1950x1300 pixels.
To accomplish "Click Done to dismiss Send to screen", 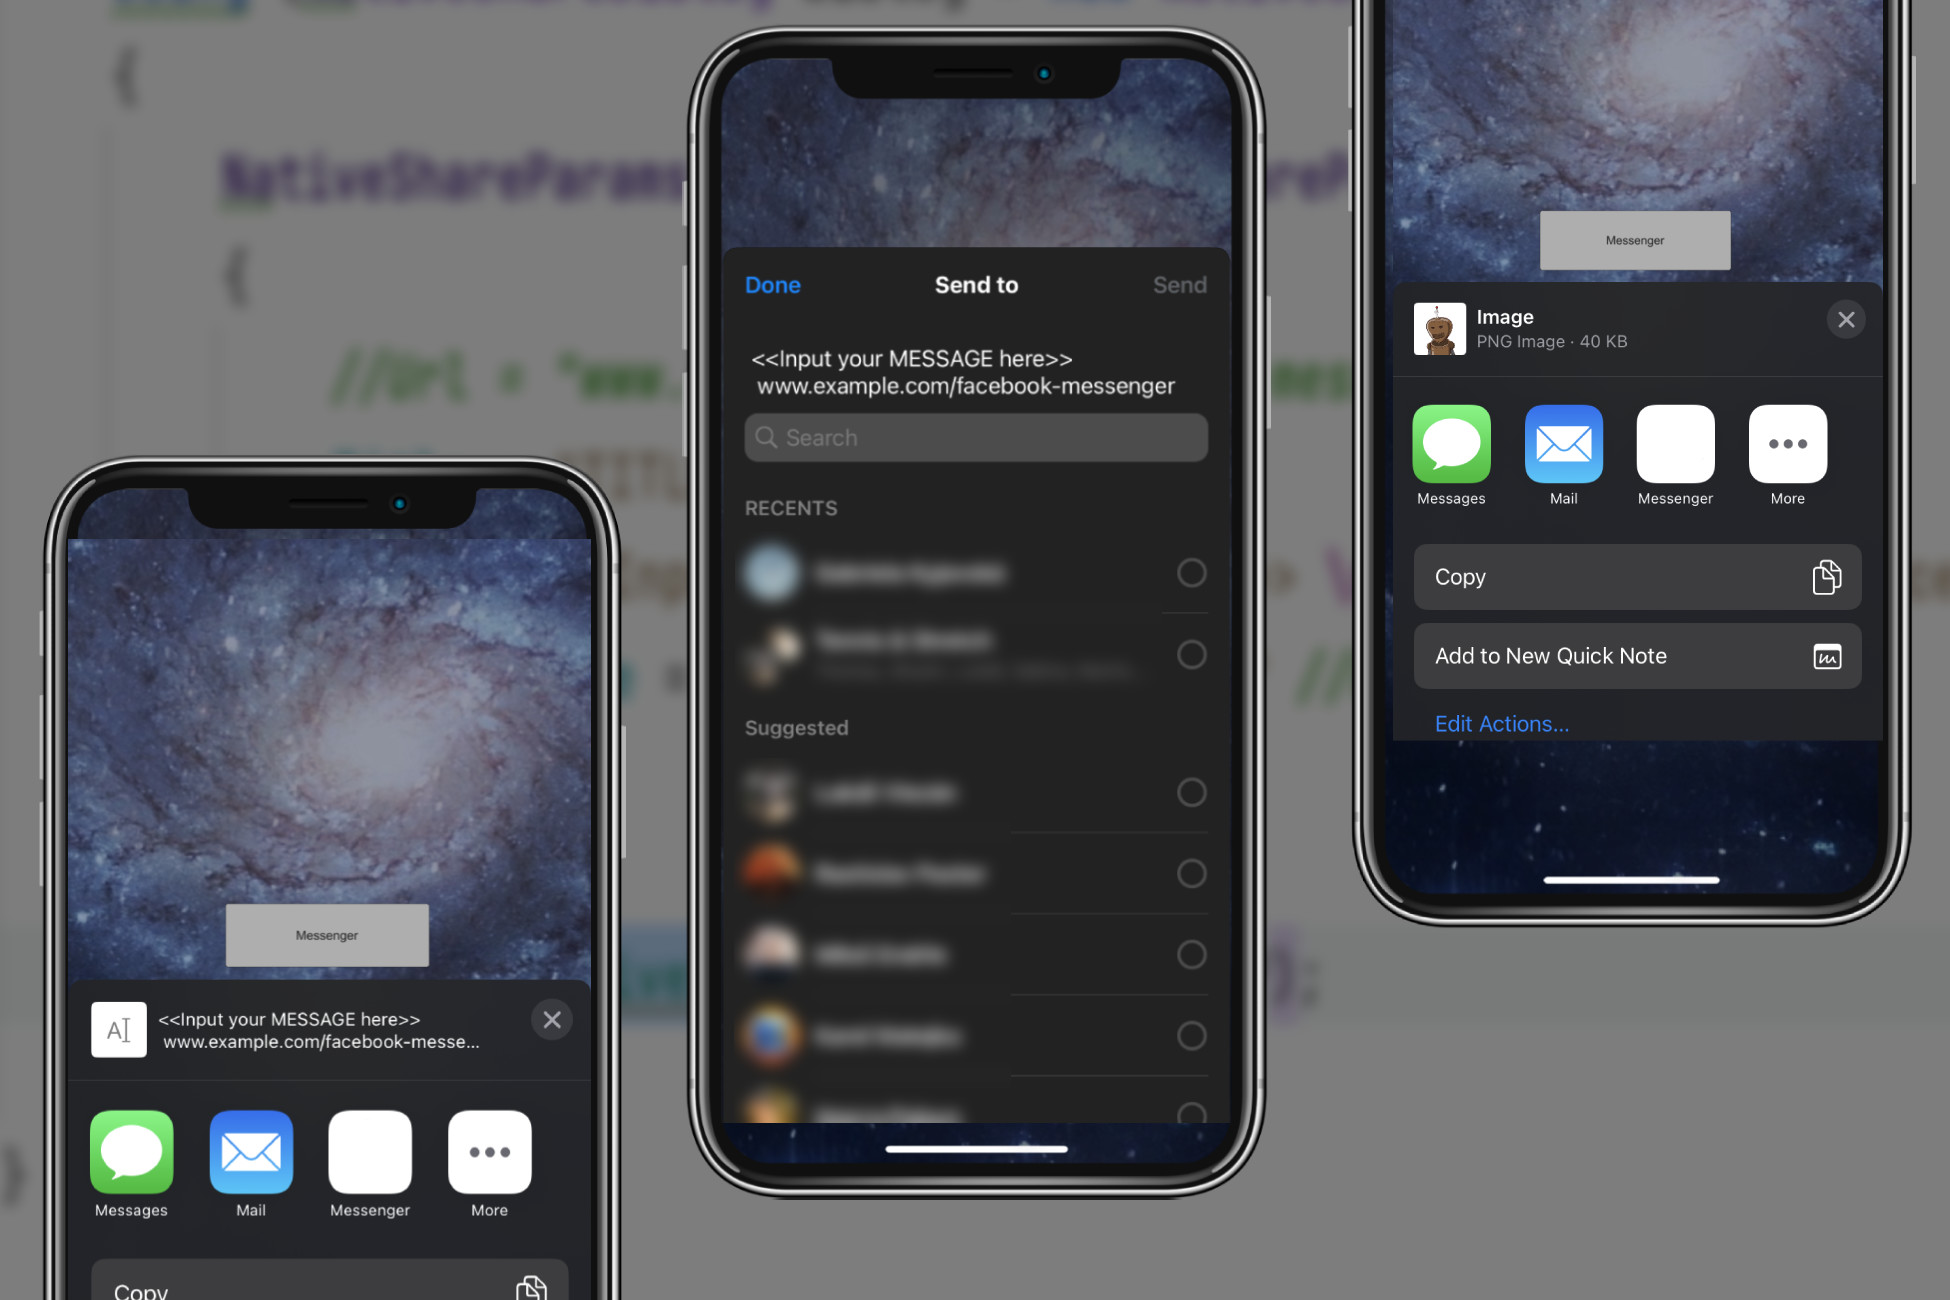I will (x=770, y=284).
